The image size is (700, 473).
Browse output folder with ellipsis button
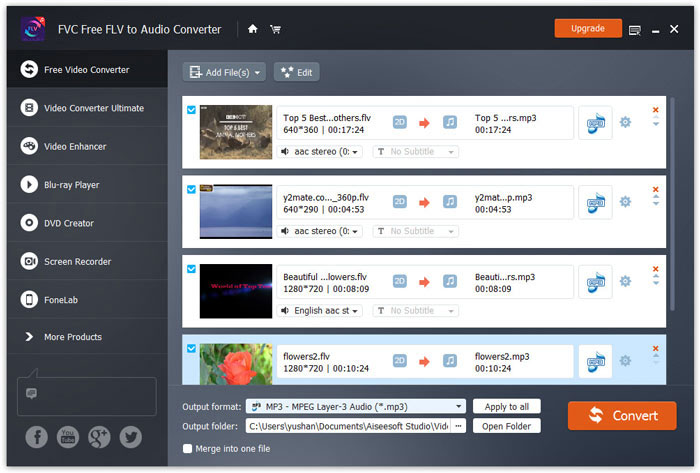pos(458,426)
